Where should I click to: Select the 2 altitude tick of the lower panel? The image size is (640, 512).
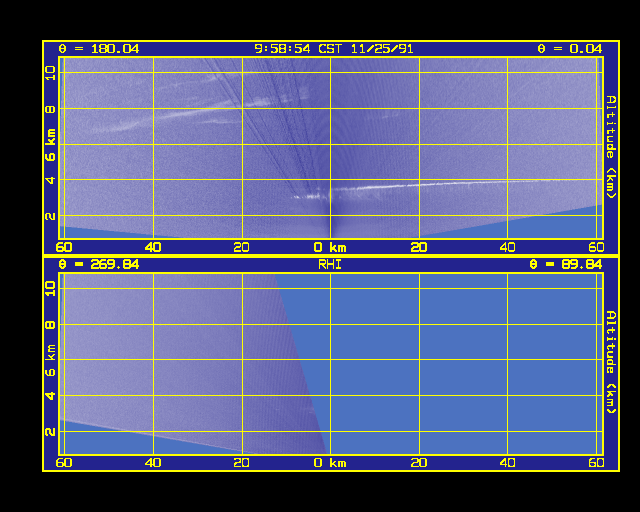pyautogui.click(x=50, y=432)
